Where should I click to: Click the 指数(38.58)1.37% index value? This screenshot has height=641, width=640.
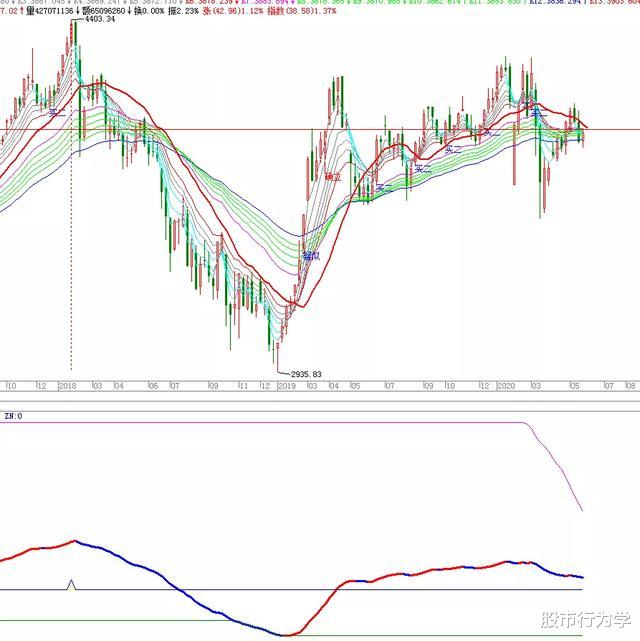(x=302, y=11)
